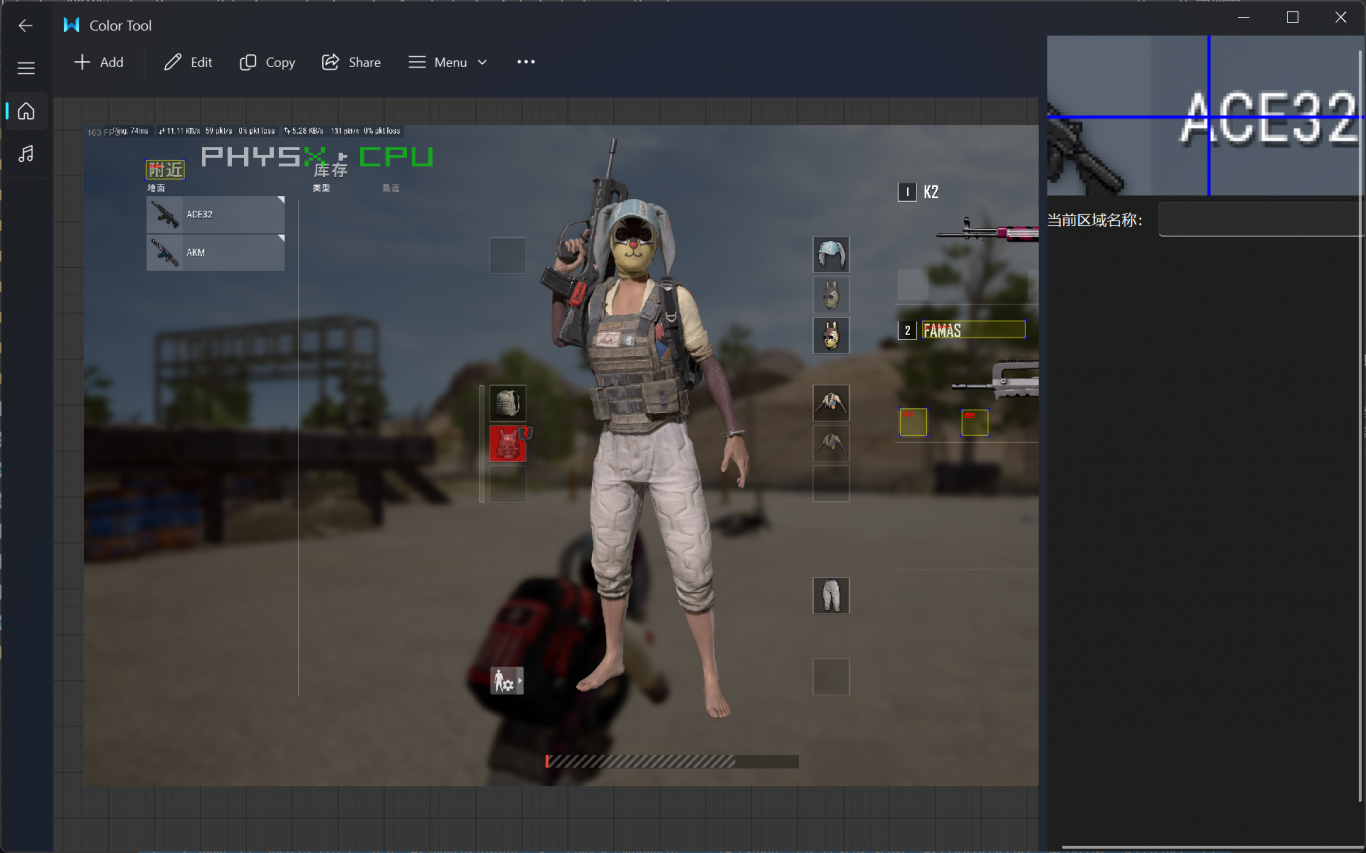The image size is (1366, 853).
Task: Click the character settings gear icon
Action: point(507,681)
